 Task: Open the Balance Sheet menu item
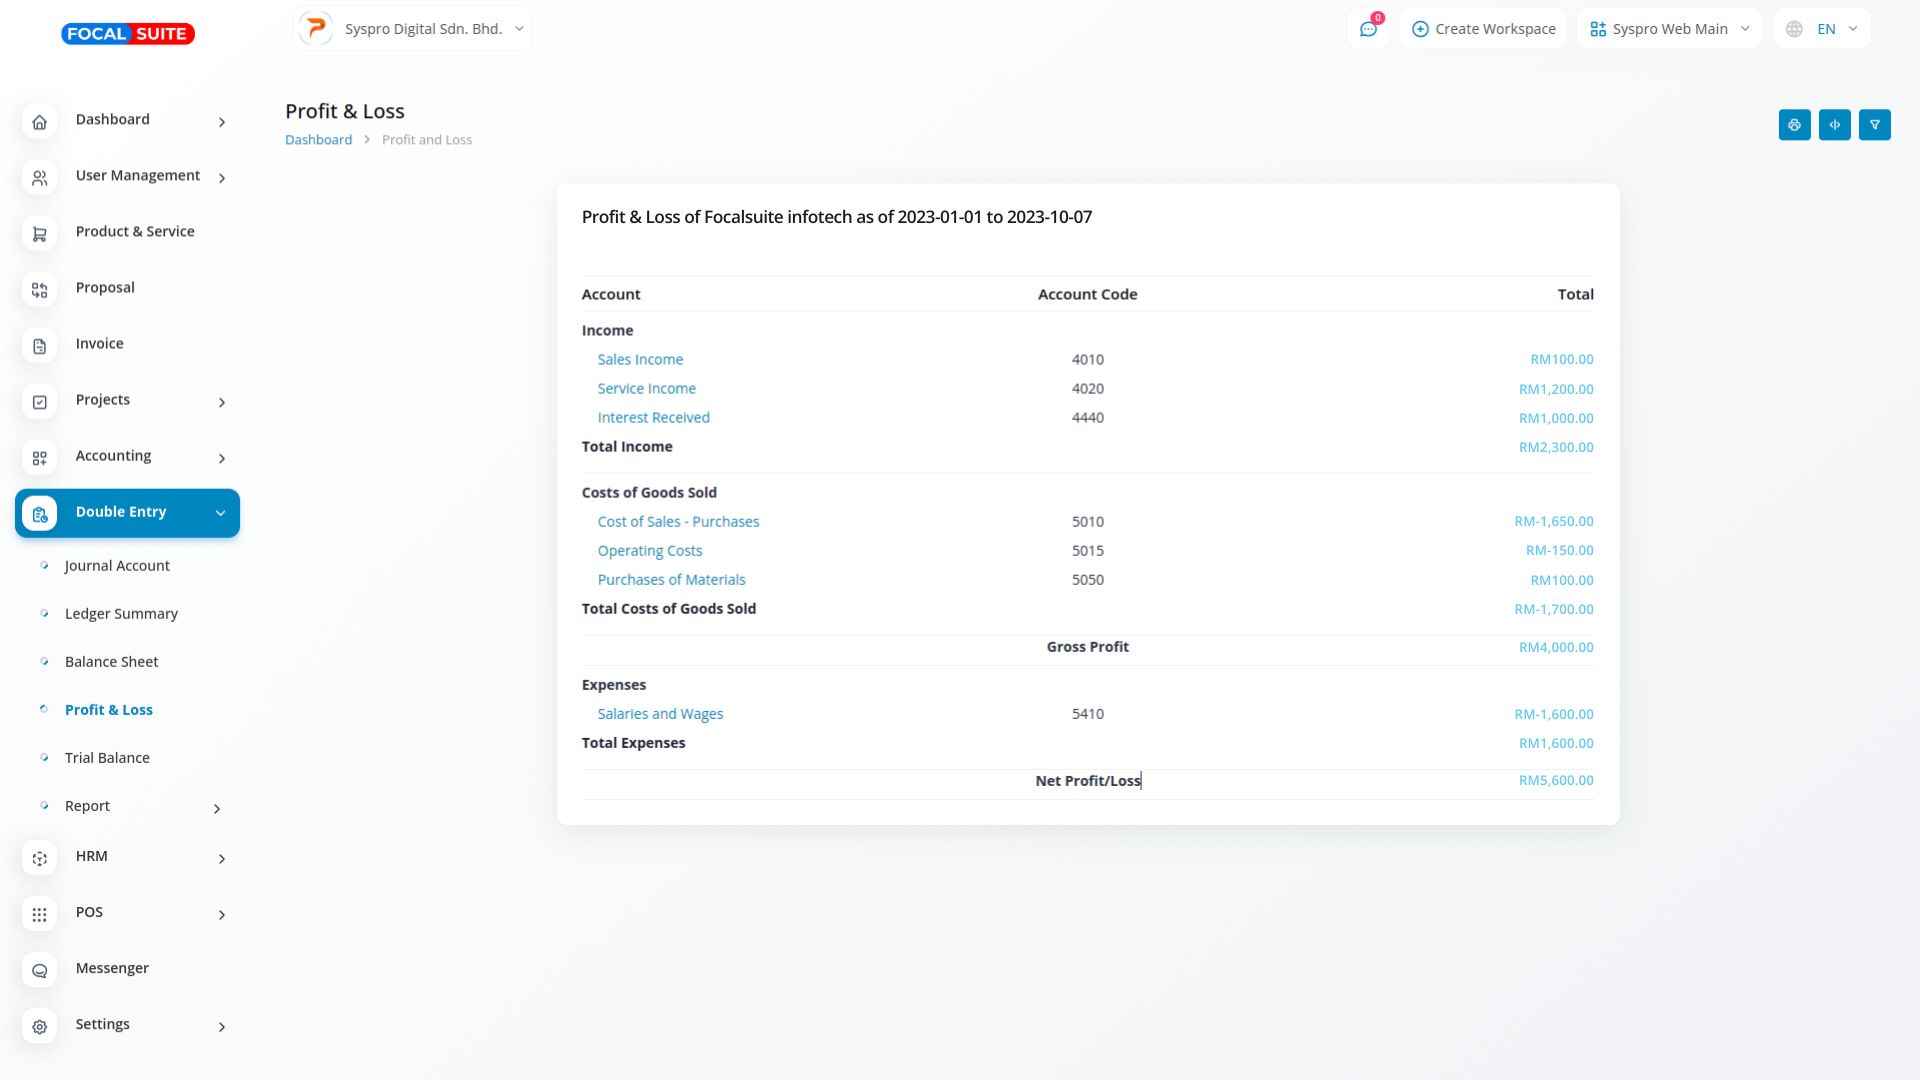click(x=111, y=662)
